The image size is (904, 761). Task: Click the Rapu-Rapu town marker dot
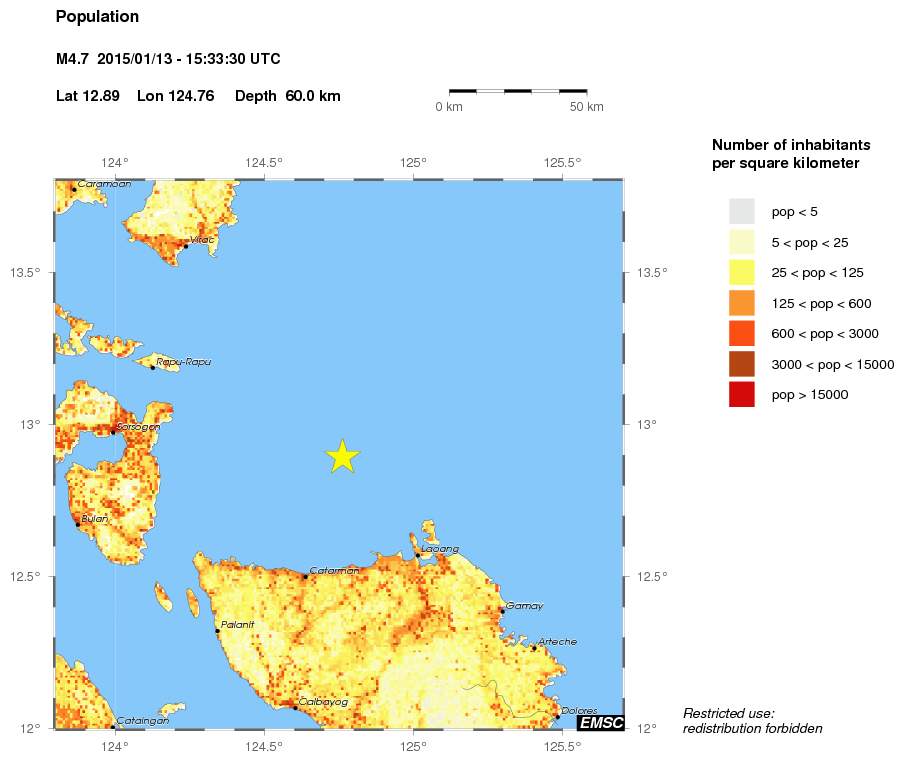[152, 368]
